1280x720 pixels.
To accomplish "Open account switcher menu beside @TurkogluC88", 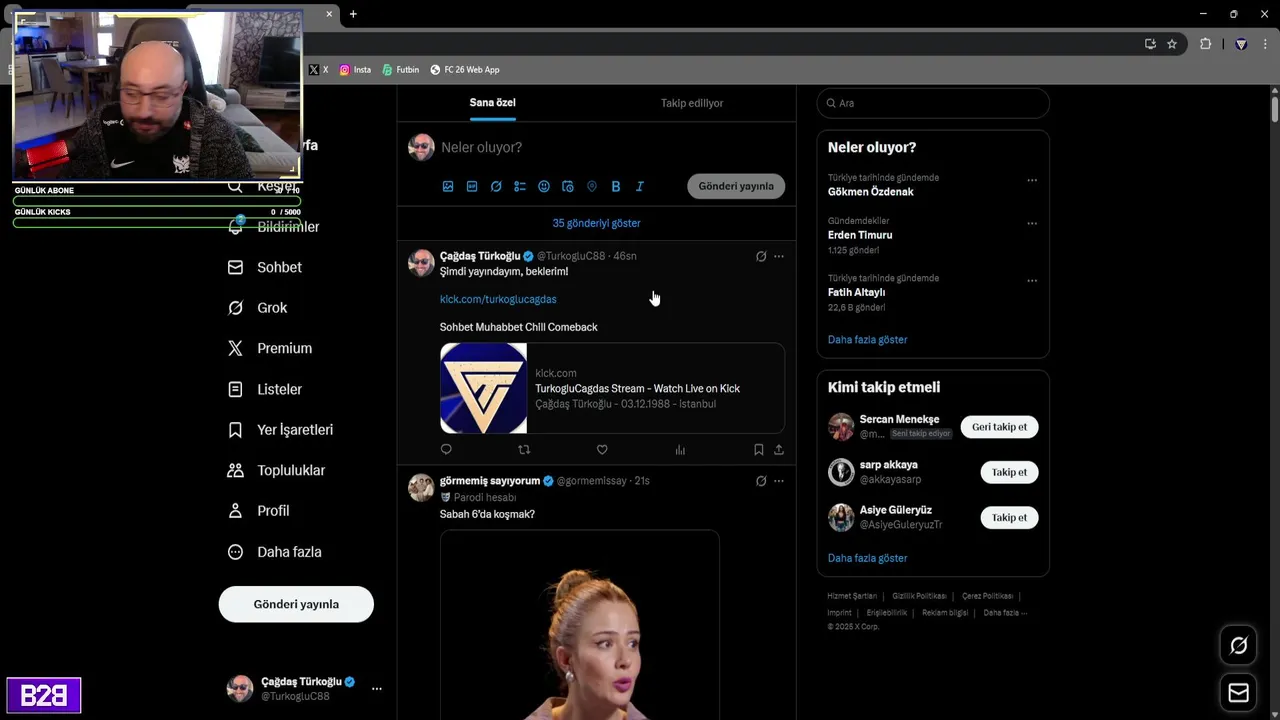I will (x=377, y=689).
